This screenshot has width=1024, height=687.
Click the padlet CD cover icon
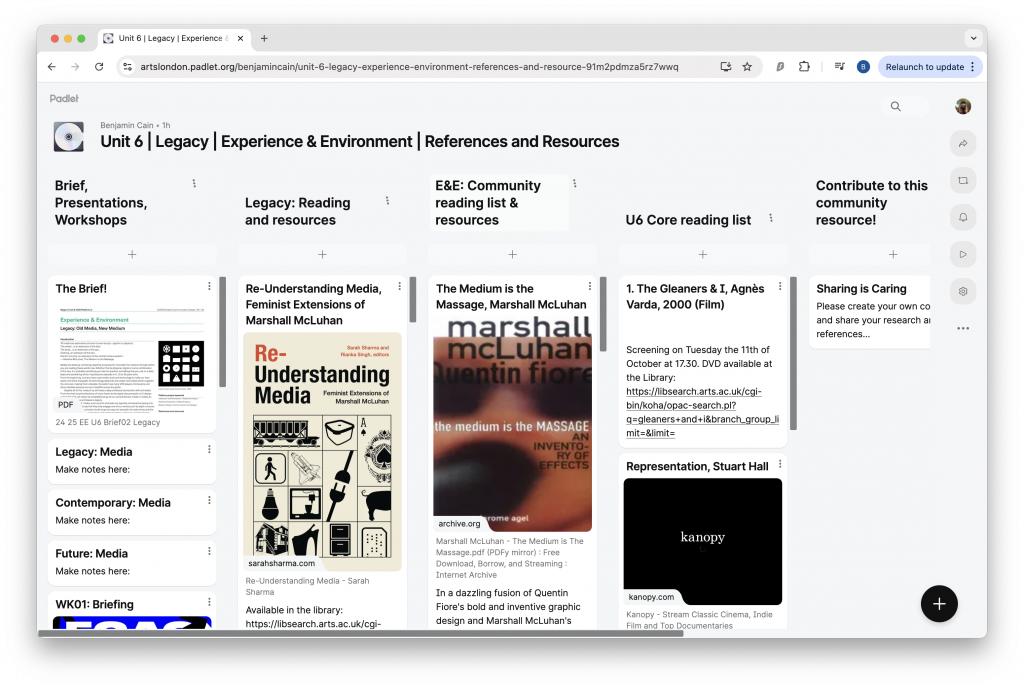69,137
